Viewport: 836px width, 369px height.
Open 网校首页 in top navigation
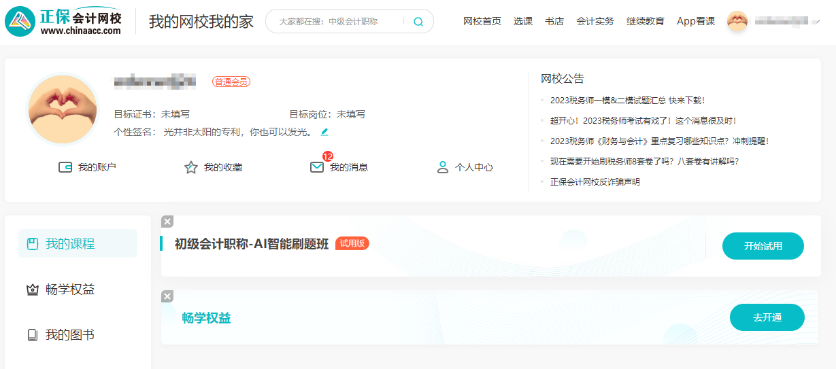482,21
